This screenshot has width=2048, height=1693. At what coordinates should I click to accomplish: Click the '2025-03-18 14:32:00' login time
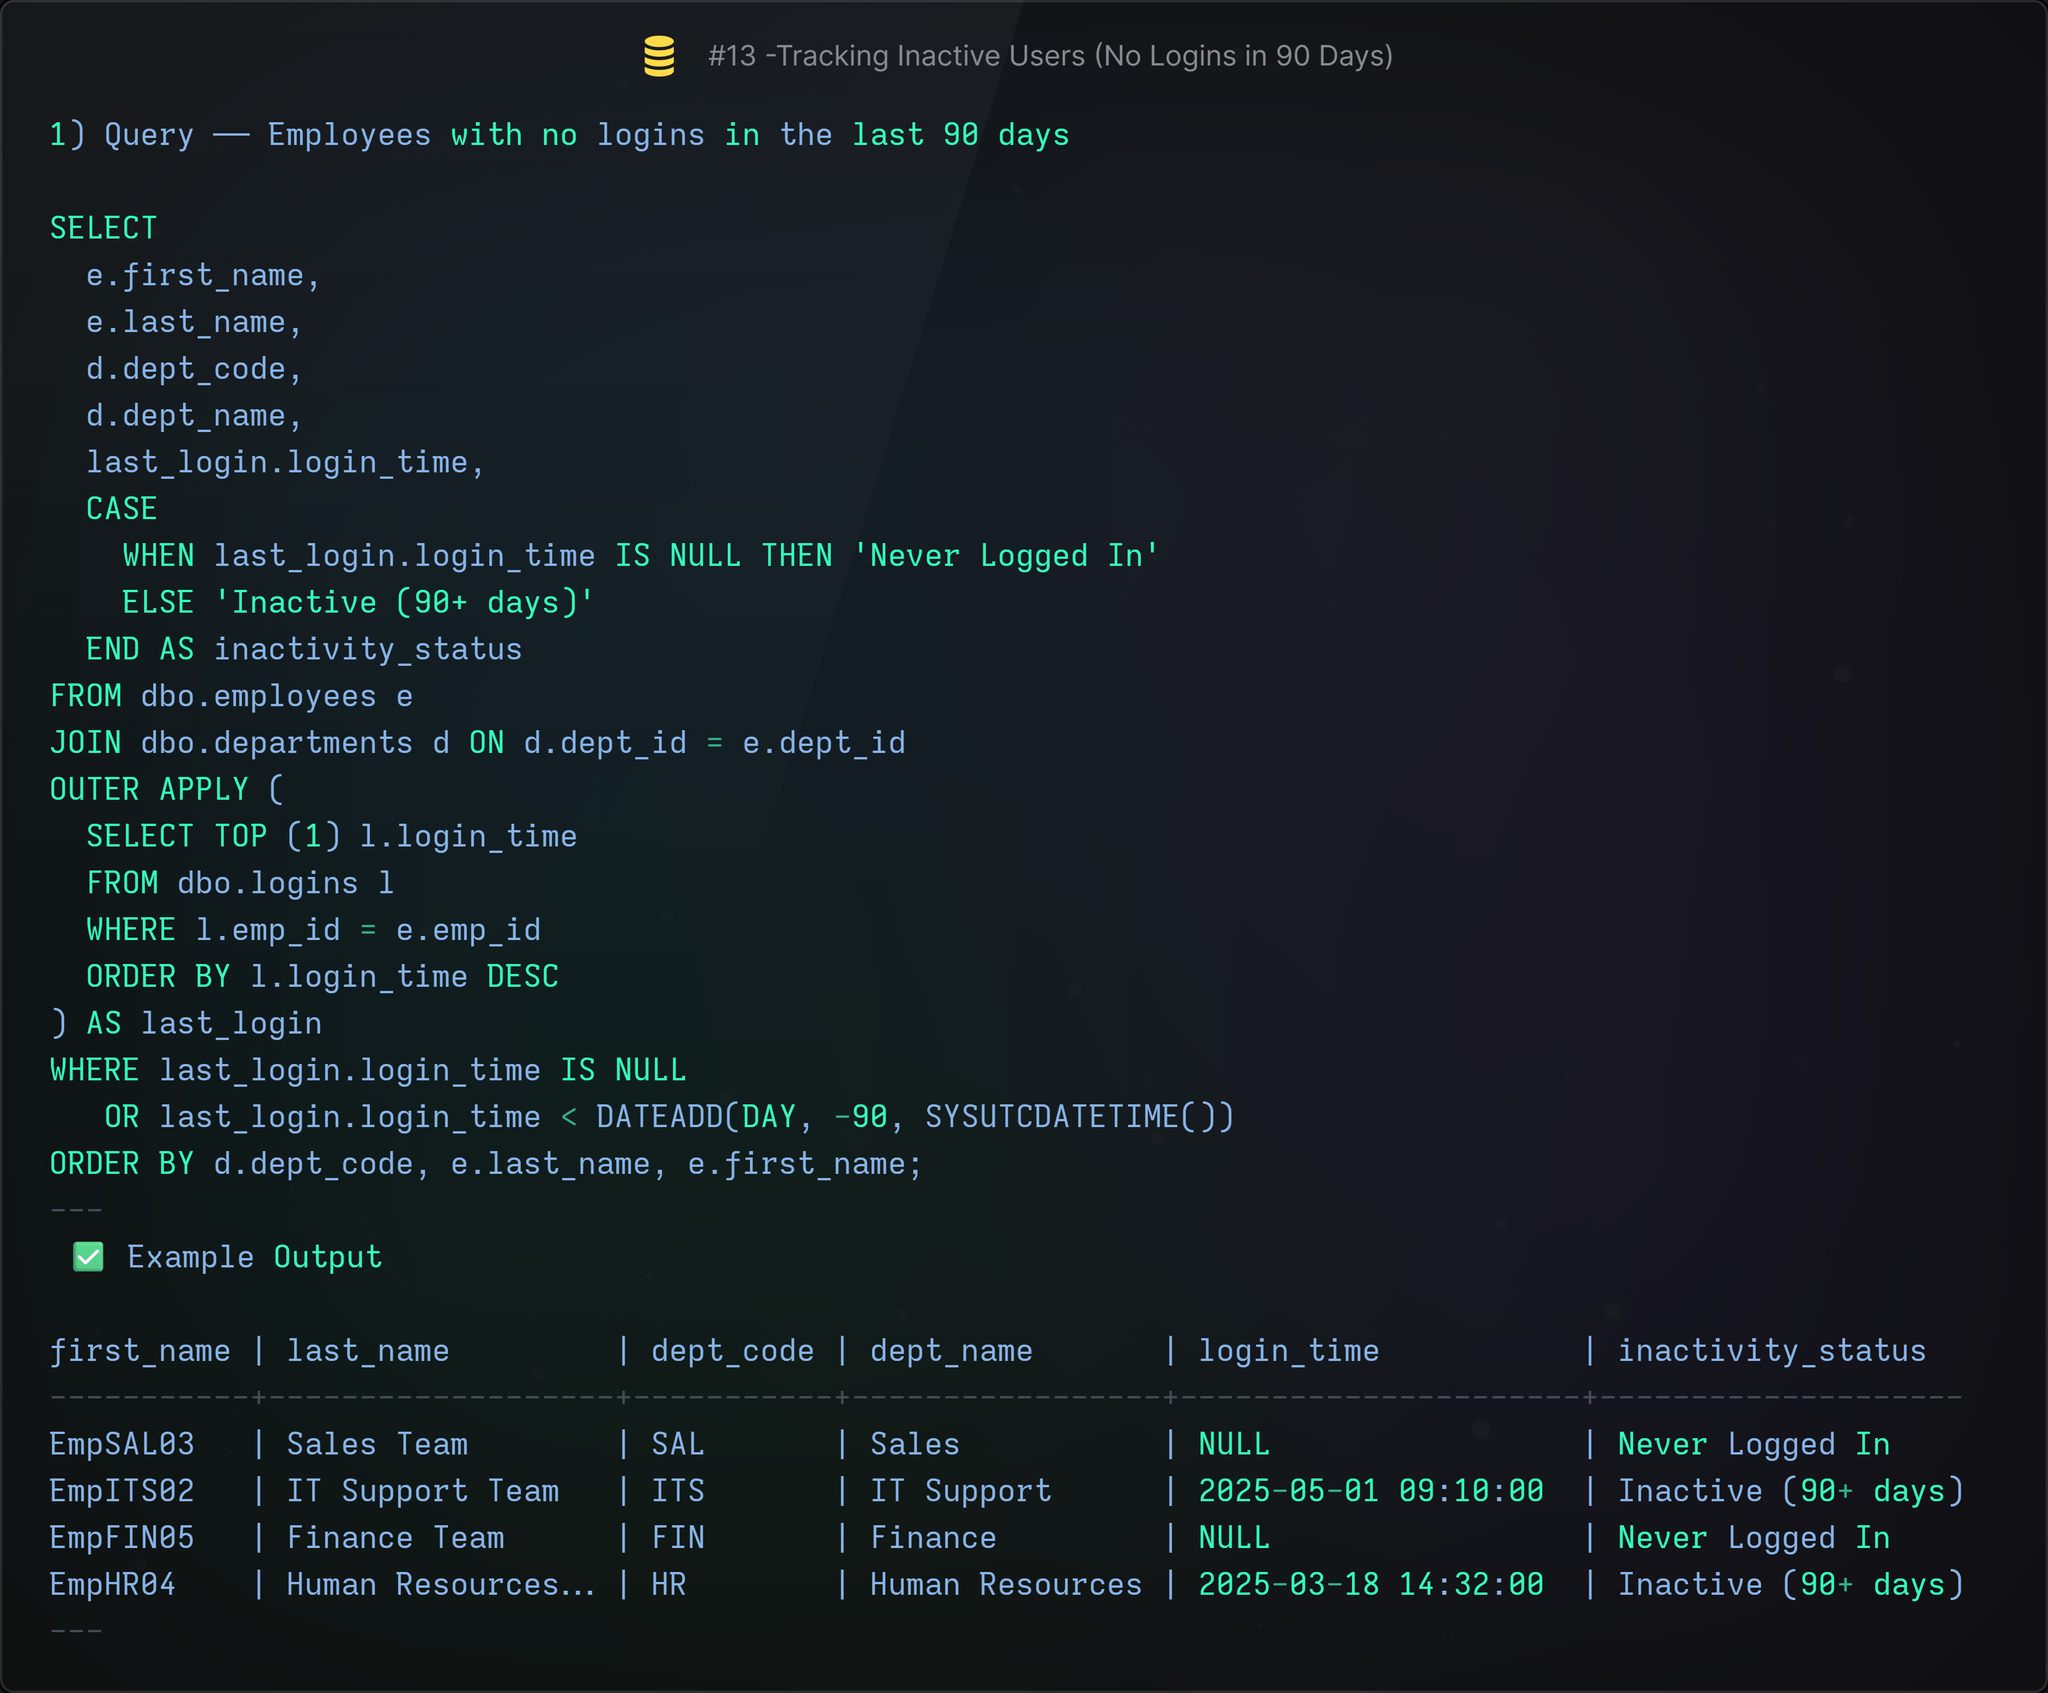(x=1371, y=1585)
